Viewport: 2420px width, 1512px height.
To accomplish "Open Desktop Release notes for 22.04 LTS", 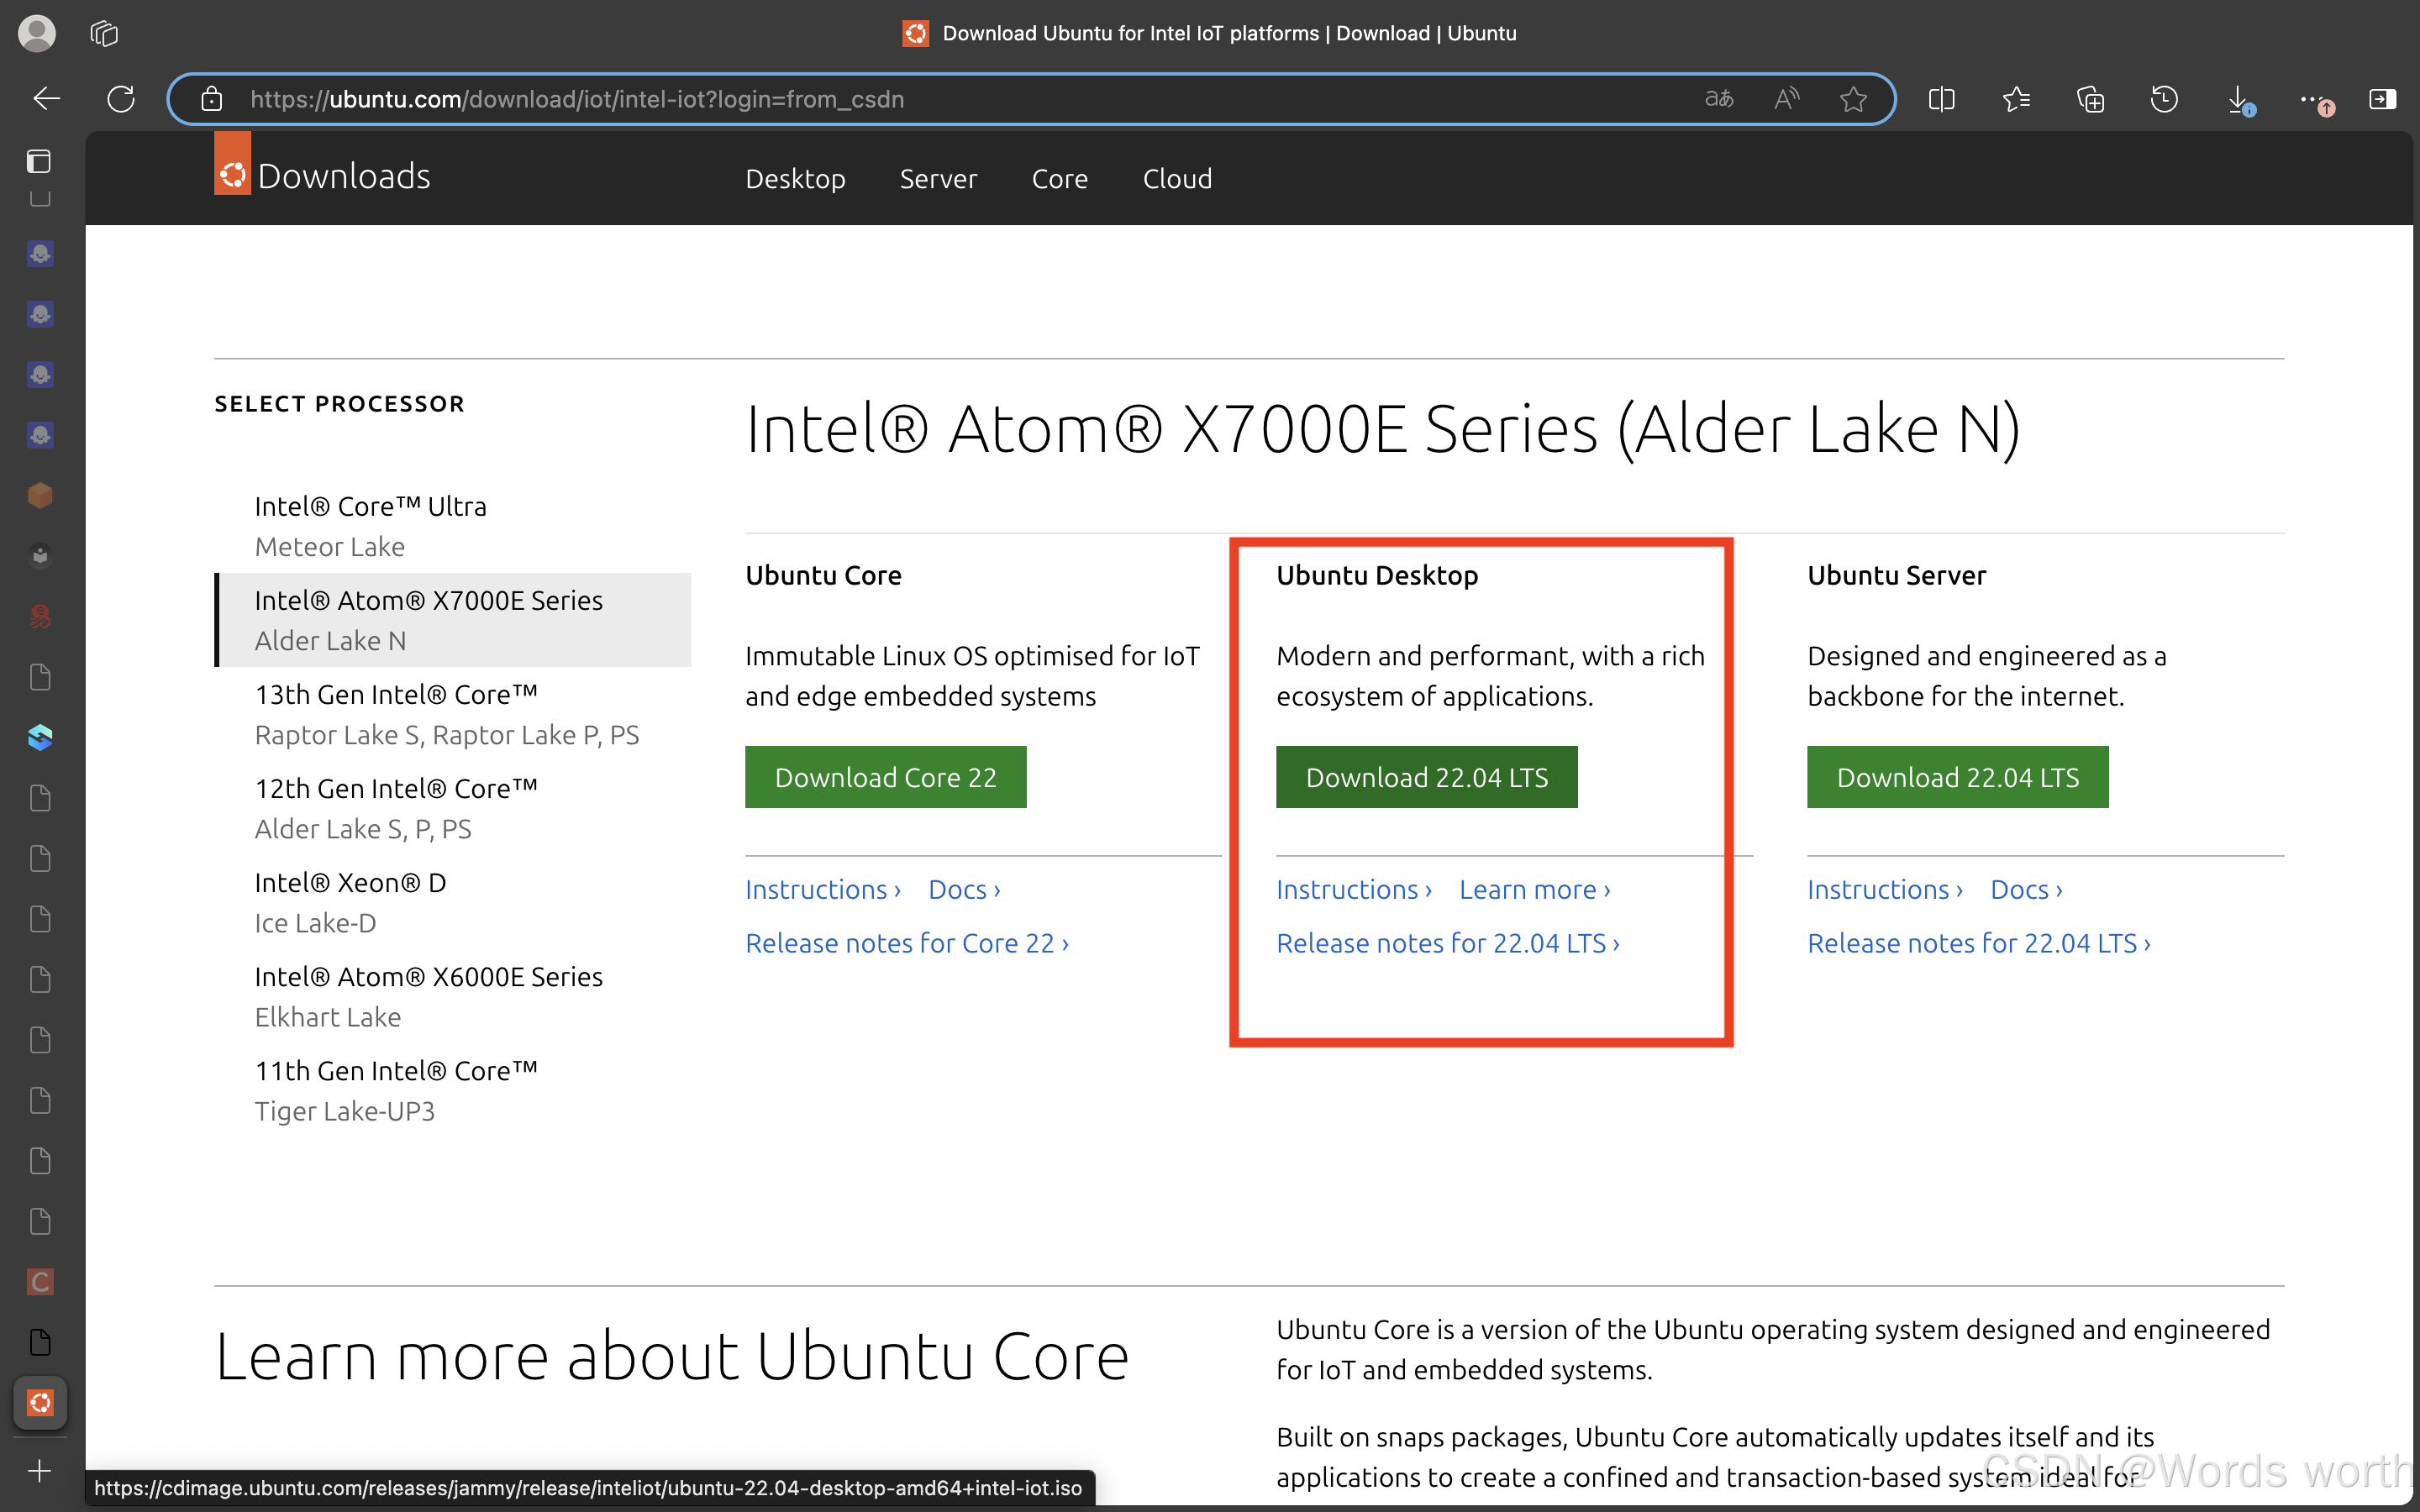I will [x=1448, y=943].
